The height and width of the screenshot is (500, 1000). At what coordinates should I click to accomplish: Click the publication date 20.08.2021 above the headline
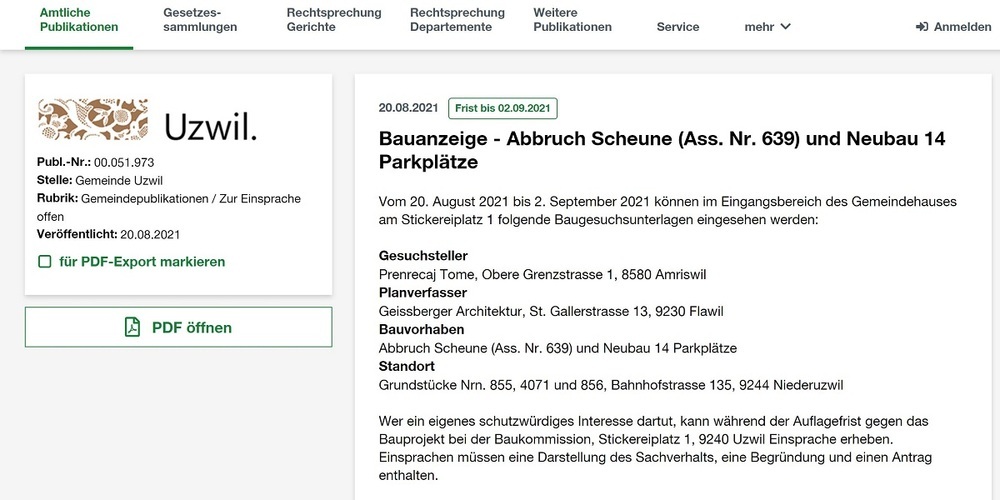[408, 108]
